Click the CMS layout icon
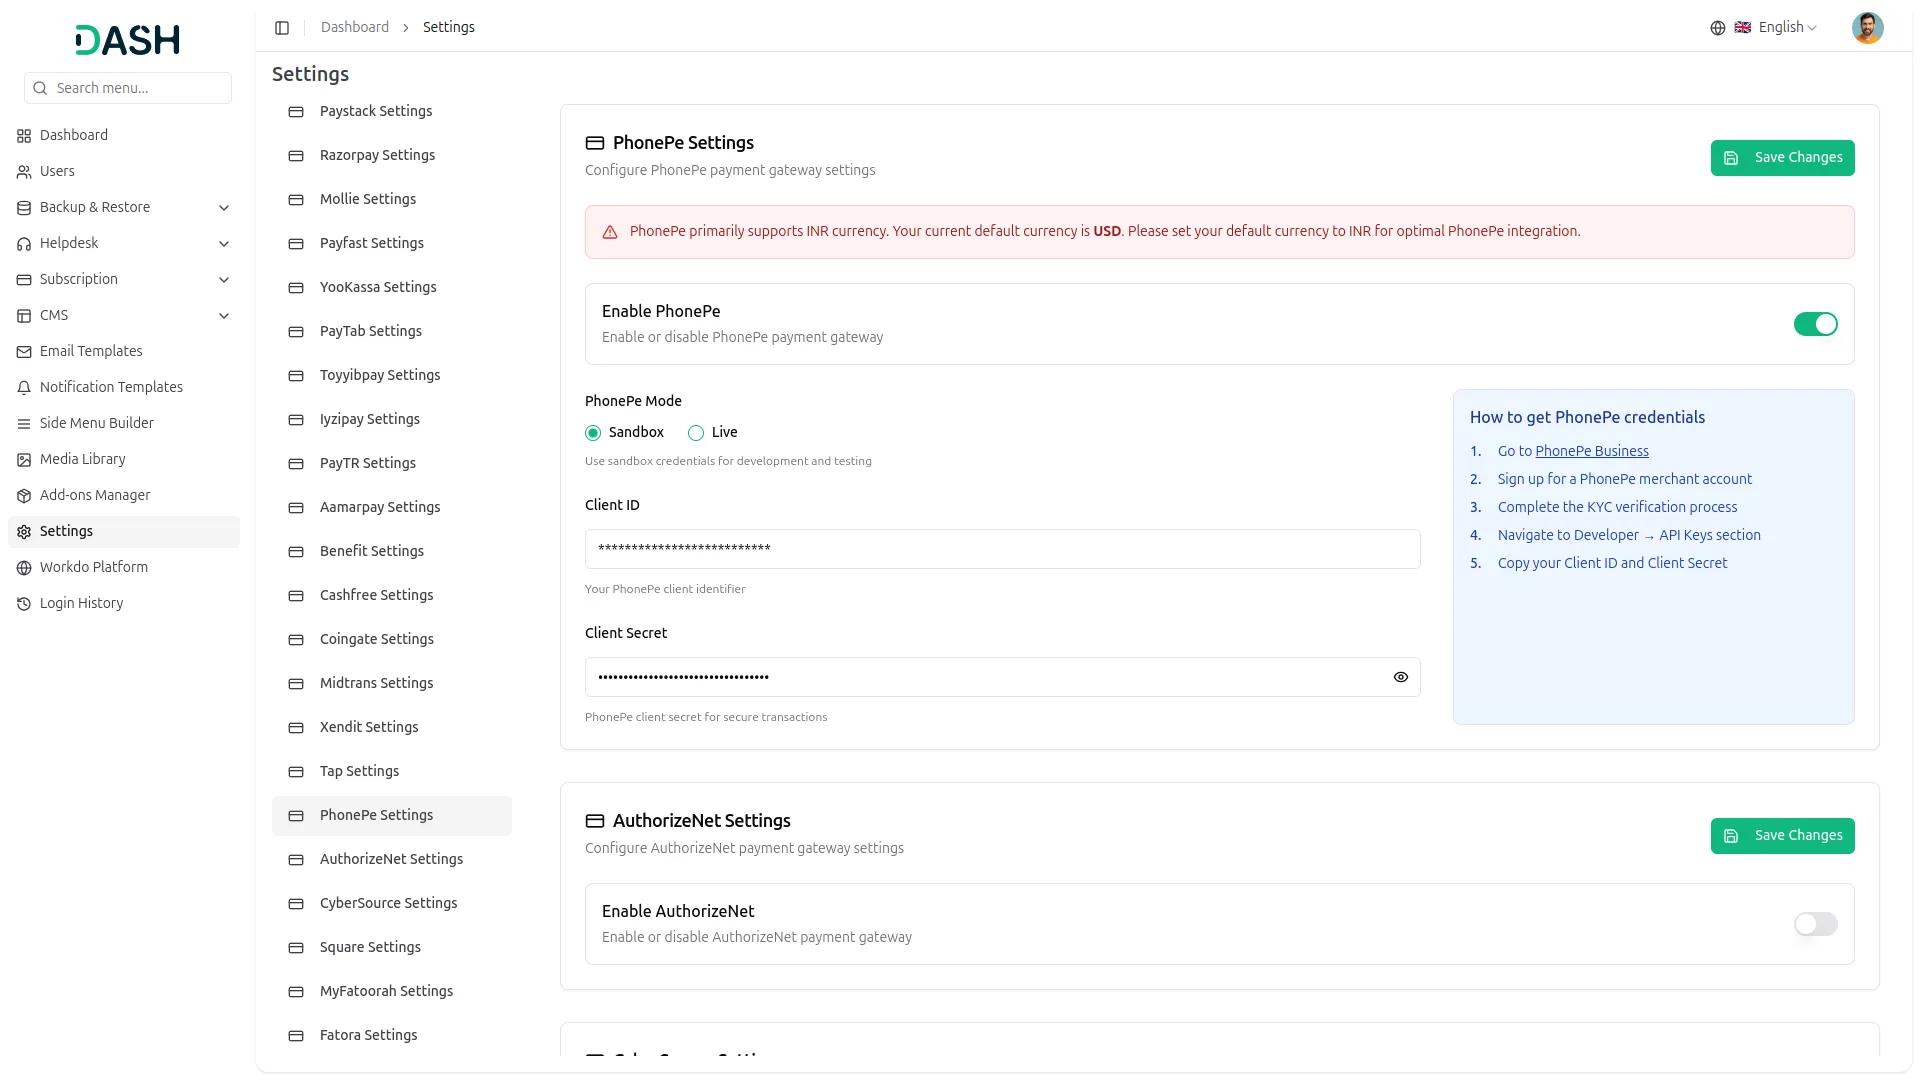 (x=24, y=316)
